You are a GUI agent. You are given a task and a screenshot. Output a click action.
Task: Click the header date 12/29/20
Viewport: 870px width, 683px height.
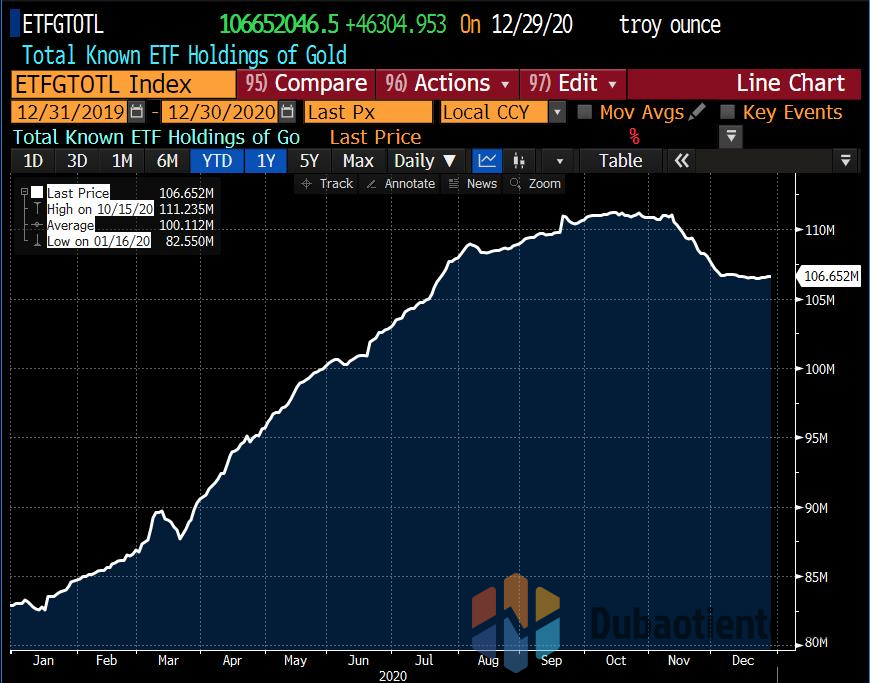532,24
